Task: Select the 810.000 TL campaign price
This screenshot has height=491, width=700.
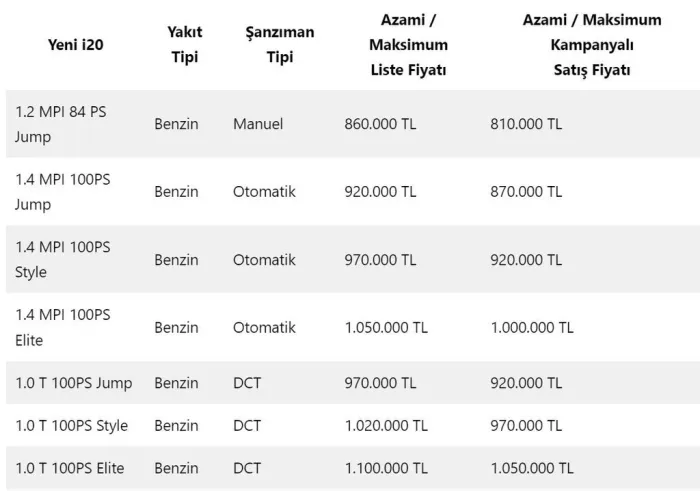Action: tap(526, 124)
